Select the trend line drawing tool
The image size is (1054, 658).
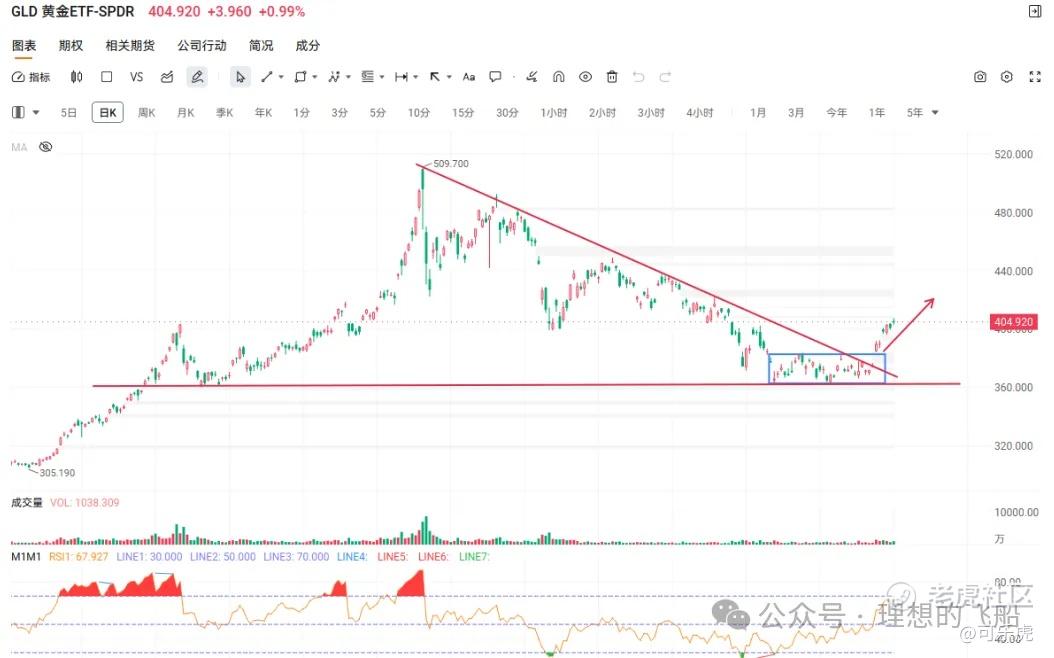click(267, 77)
